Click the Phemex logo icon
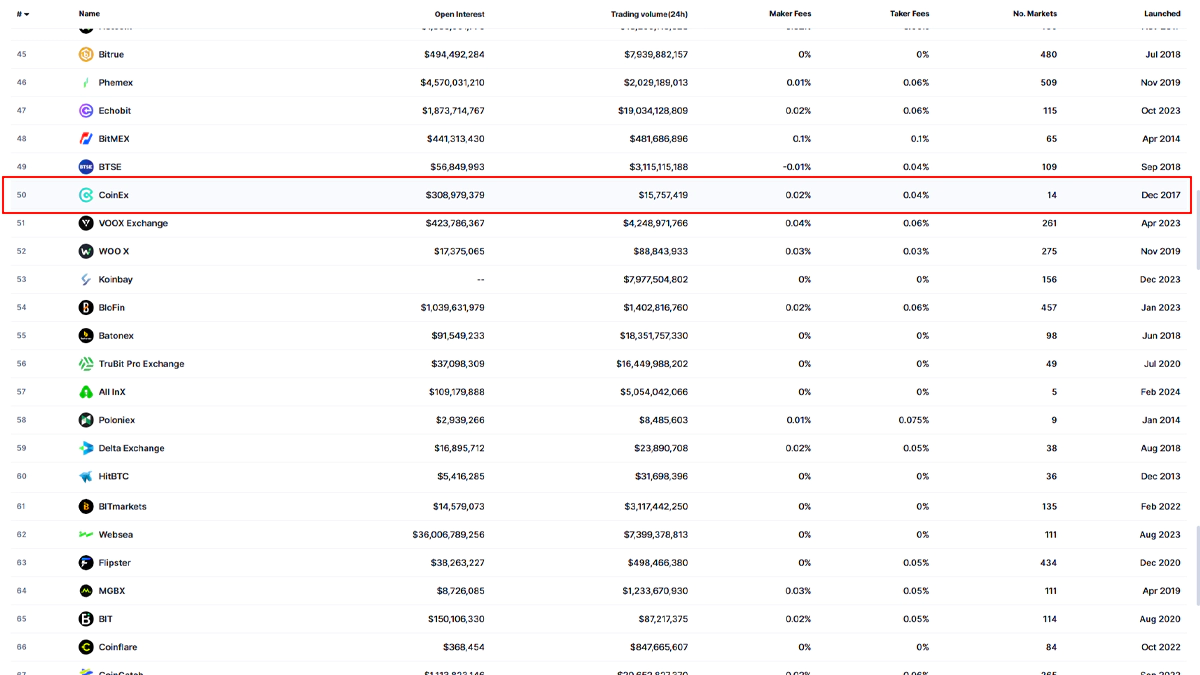1200x675 pixels. (x=86, y=82)
